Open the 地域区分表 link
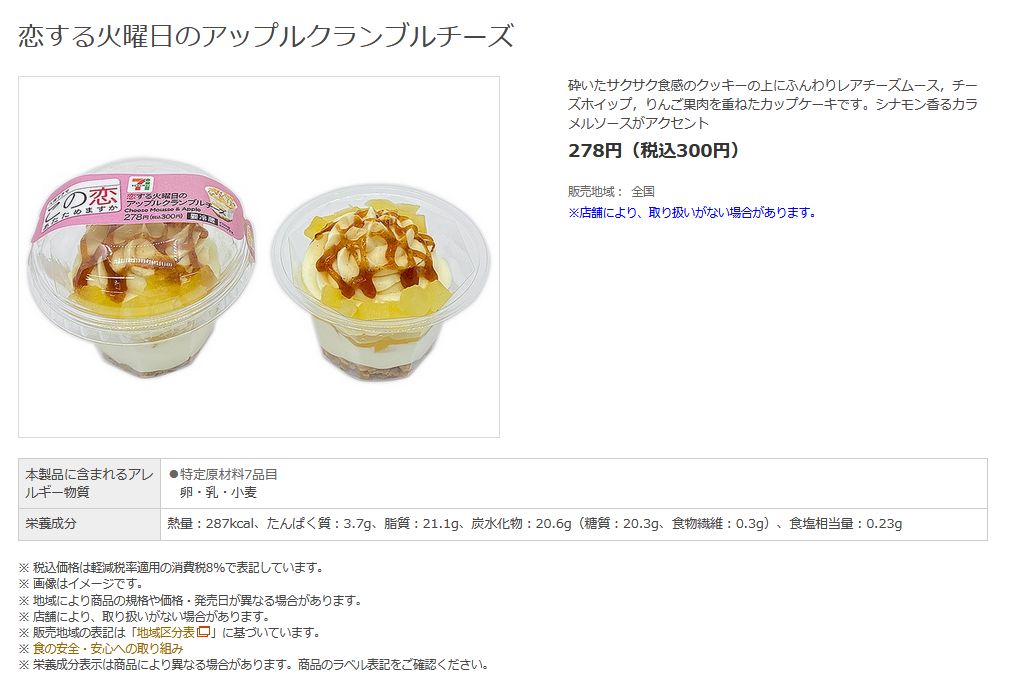Image resolution: width=1034 pixels, height=687 pixels. [x=166, y=633]
